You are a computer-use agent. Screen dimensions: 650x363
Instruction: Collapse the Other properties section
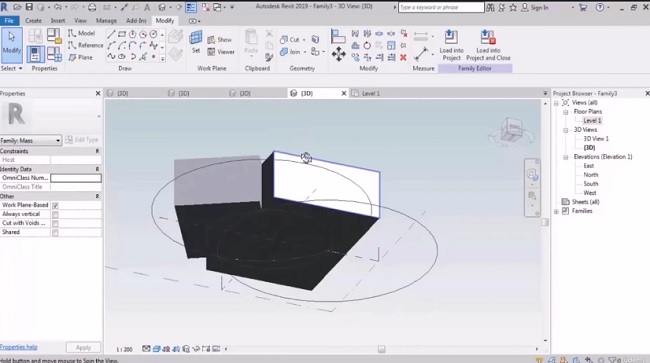coord(97,196)
